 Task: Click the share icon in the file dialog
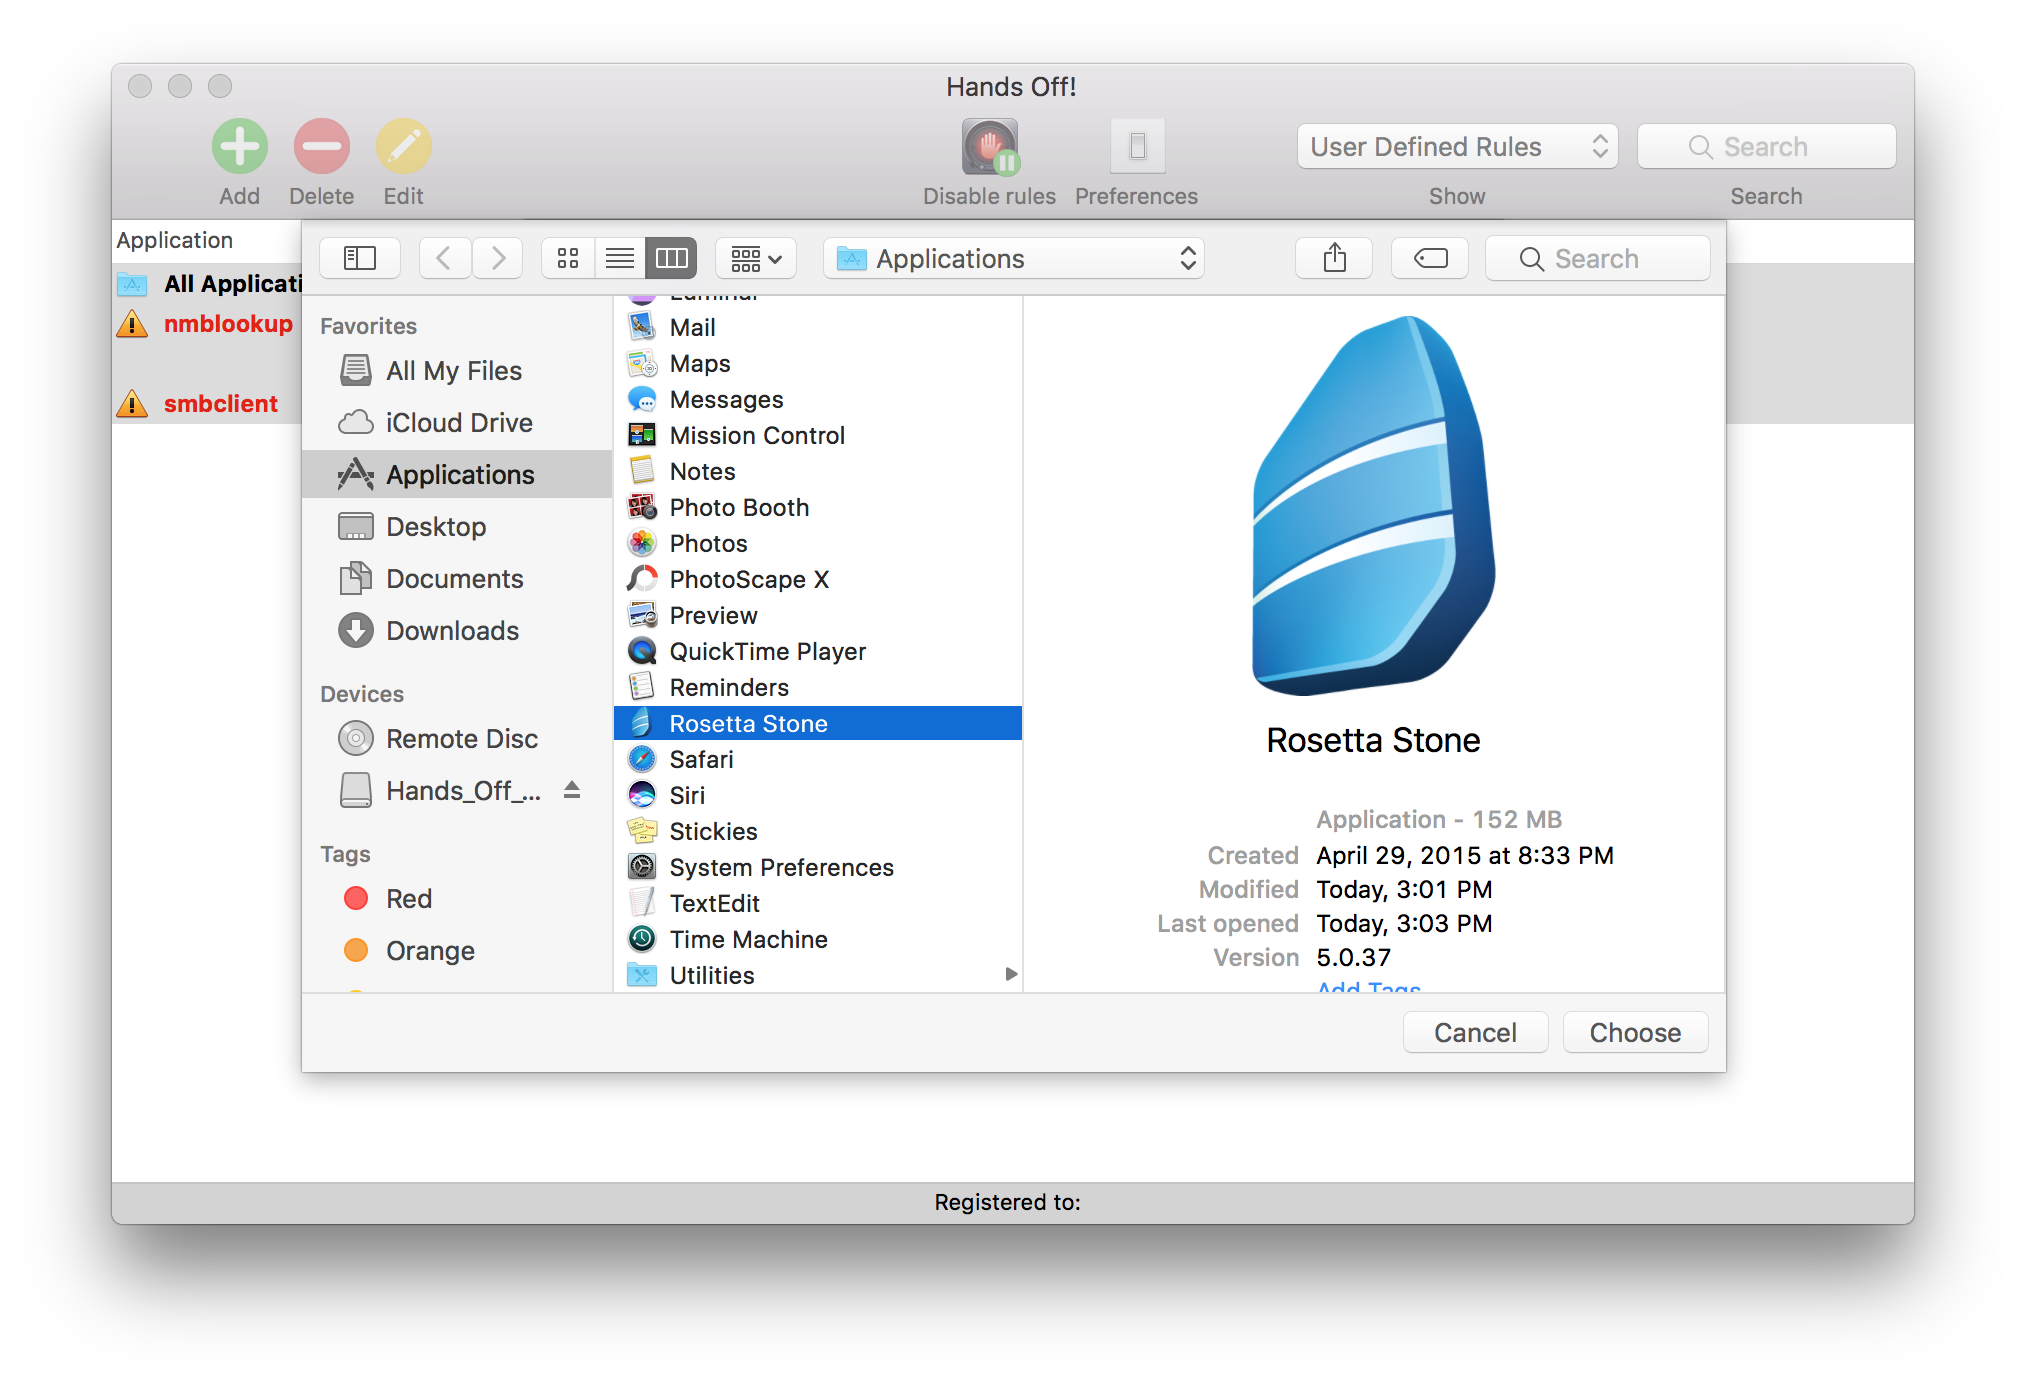[x=1334, y=259]
